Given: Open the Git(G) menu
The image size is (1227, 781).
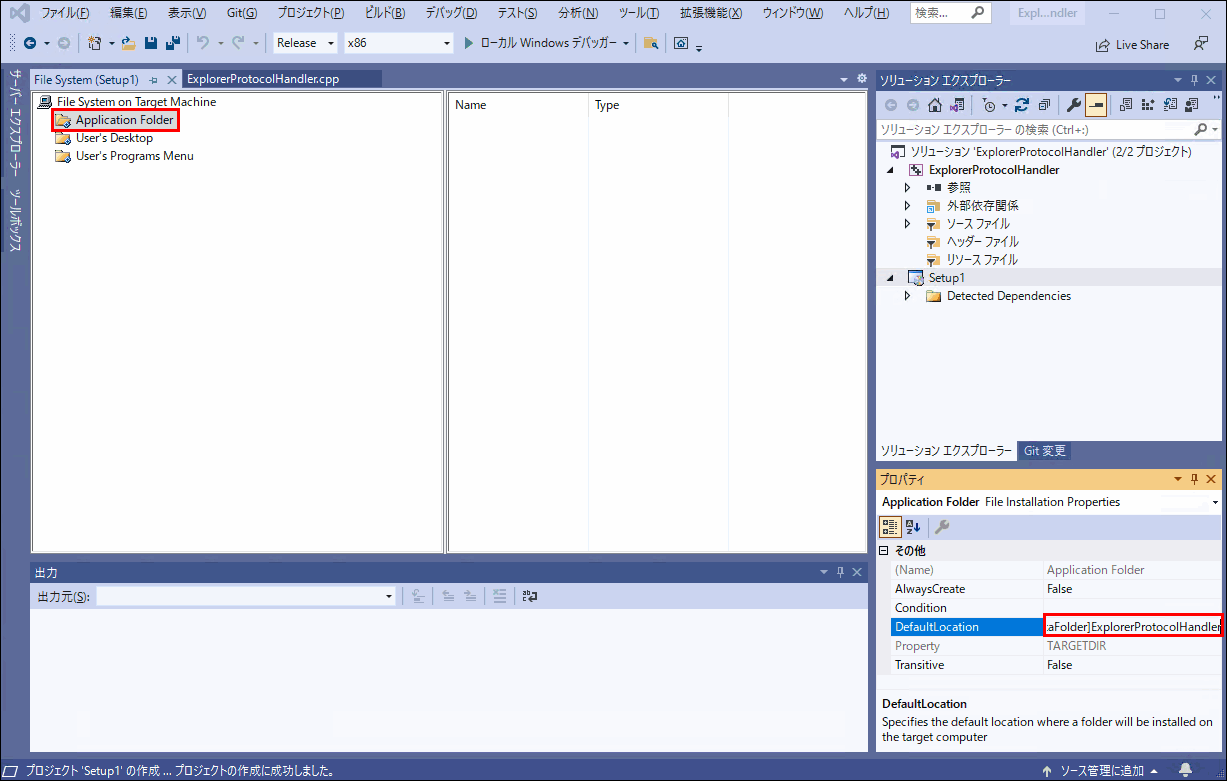Looking at the screenshot, I should (242, 13).
